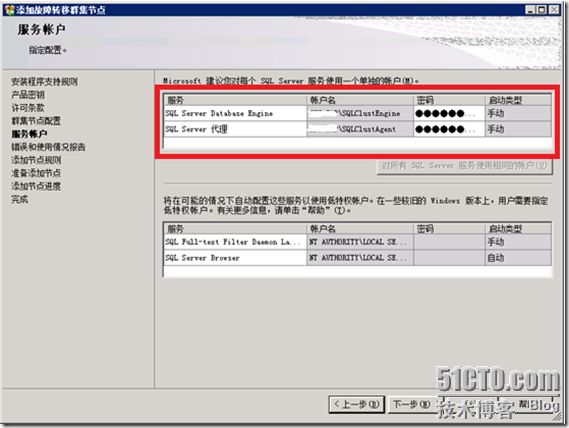The height and width of the screenshot is (428, 569).
Task: Minimize the wizard window
Action: (x=531, y=10)
